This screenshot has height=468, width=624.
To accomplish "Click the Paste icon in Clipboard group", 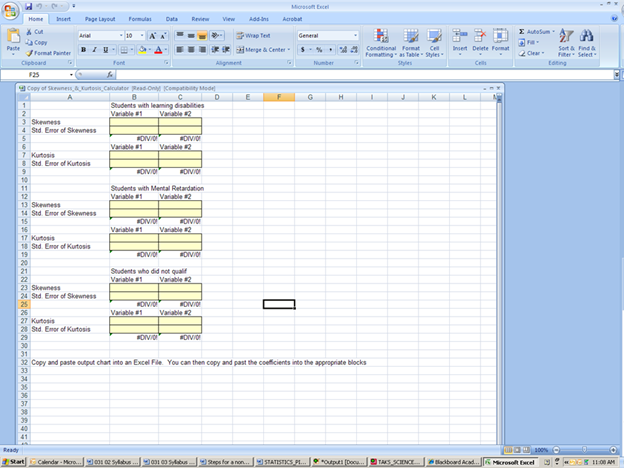I will coord(13,38).
